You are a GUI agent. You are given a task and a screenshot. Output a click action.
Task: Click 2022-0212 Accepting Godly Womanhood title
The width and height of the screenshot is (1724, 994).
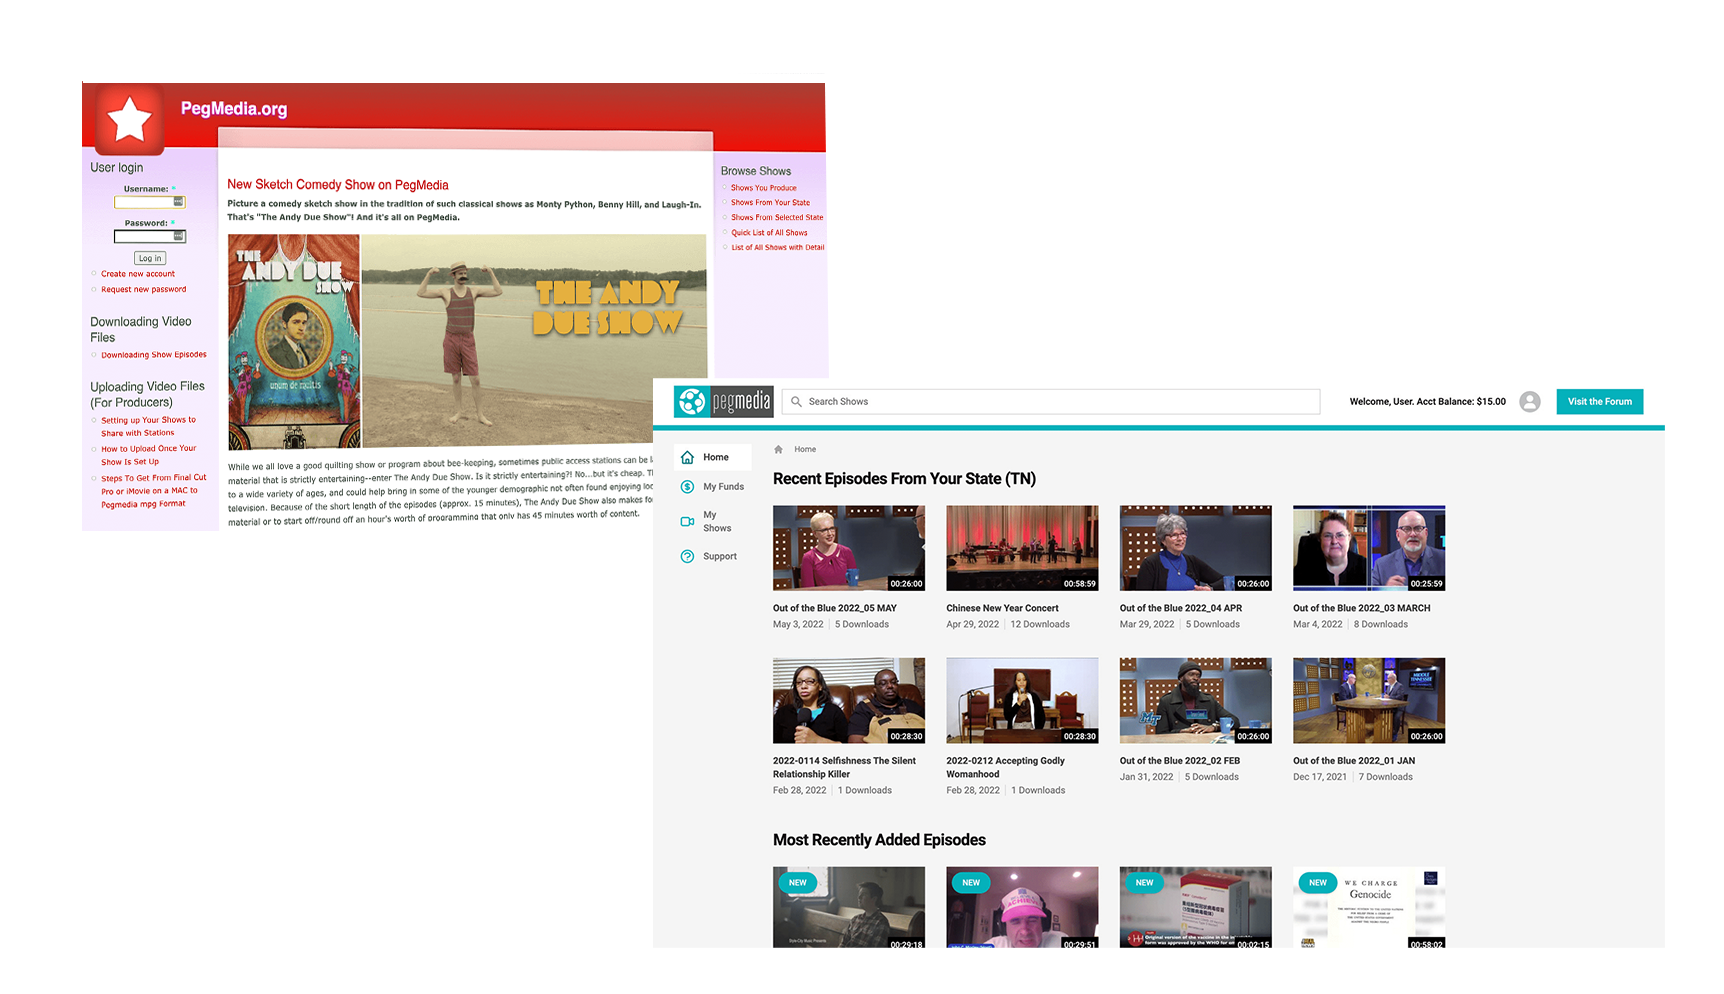coord(1005,768)
